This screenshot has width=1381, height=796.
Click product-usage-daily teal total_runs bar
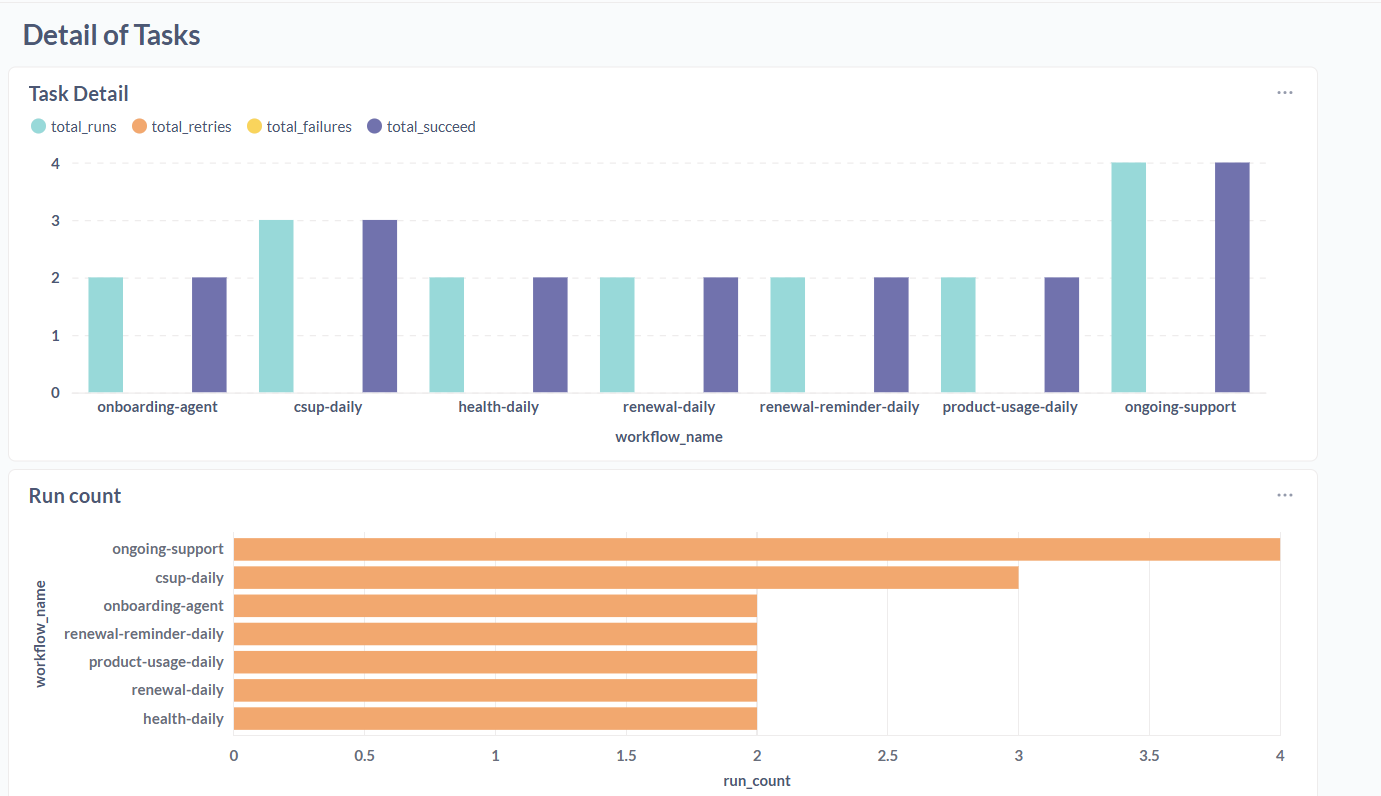958,334
